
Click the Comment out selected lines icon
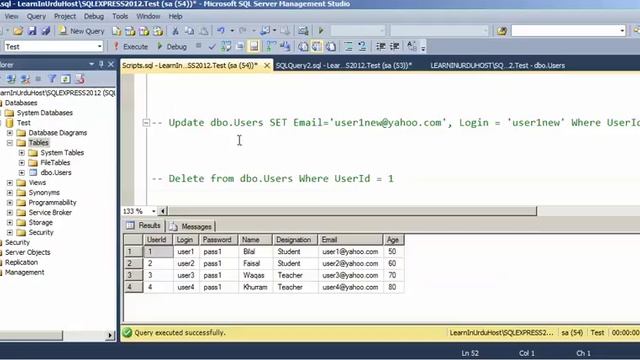(348, 47)
